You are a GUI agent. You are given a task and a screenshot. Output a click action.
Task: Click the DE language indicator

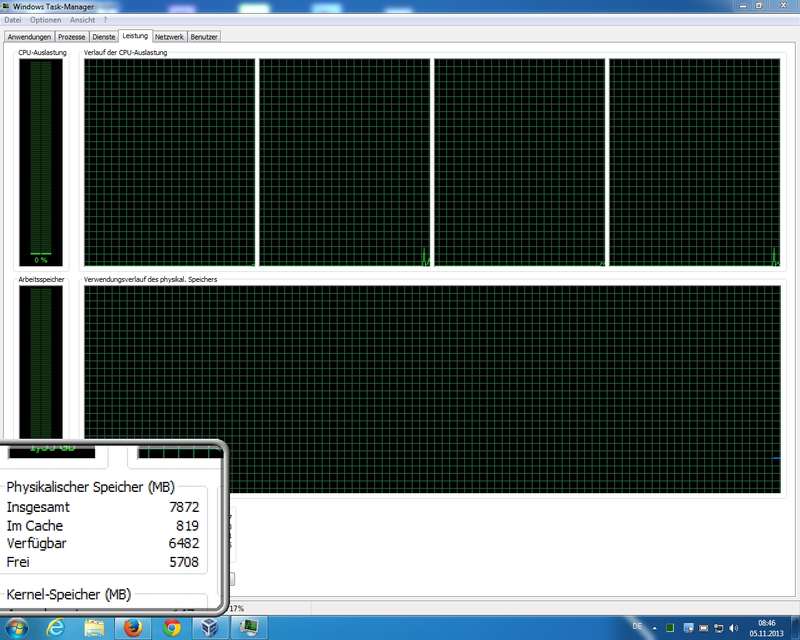tap(637, 626)
